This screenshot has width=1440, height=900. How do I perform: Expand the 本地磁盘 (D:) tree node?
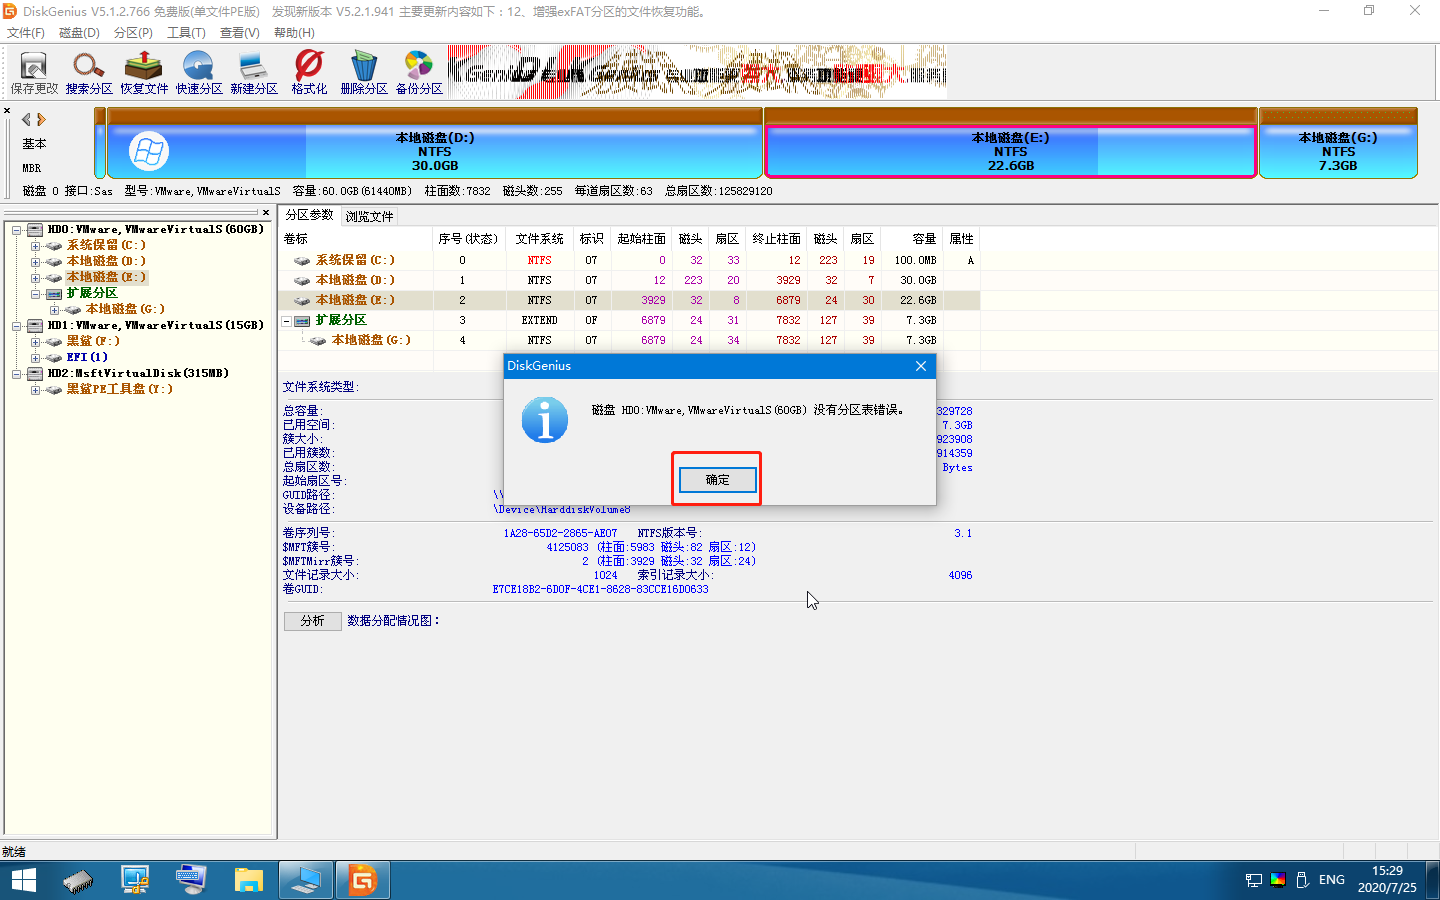pyautogui.click(x=36, y=262)
